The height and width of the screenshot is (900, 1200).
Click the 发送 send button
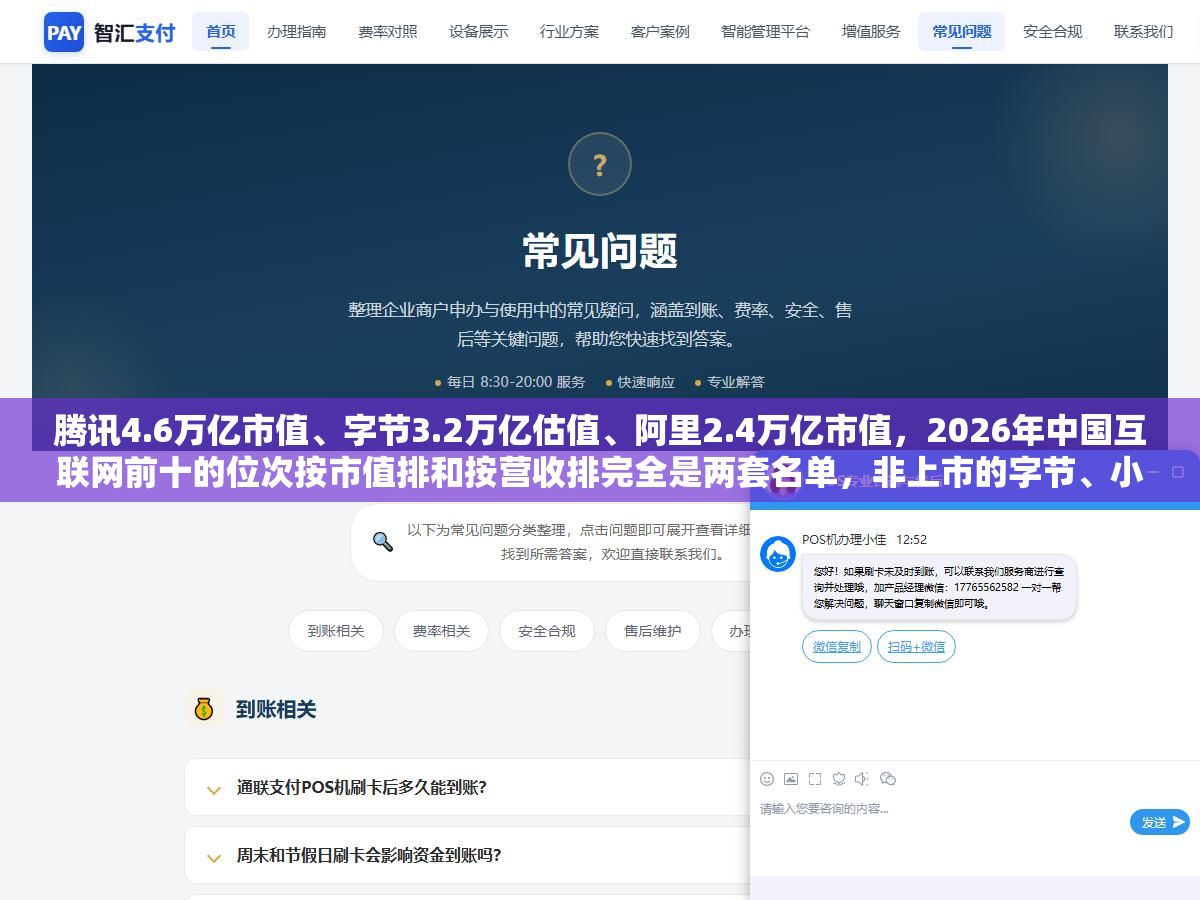point(1160,822)
